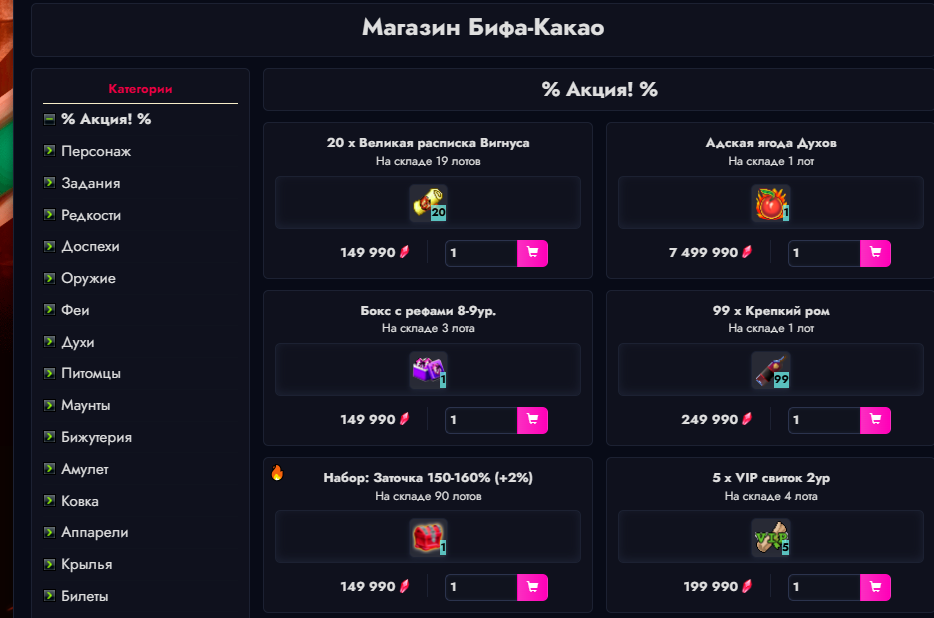The width and height of the screenshot is (934, 618).
Task: Collapse the % Акция! % category
Action: point(49,119)
